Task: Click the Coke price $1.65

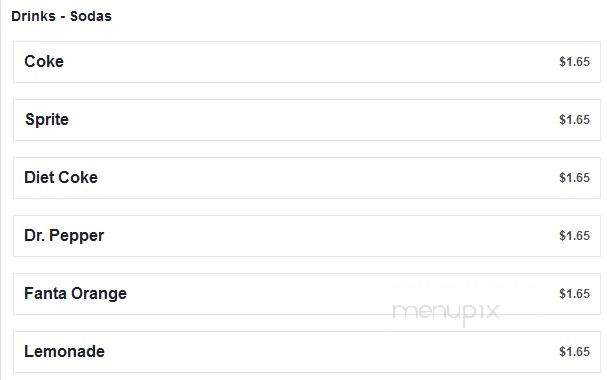Action: [574, 62]
